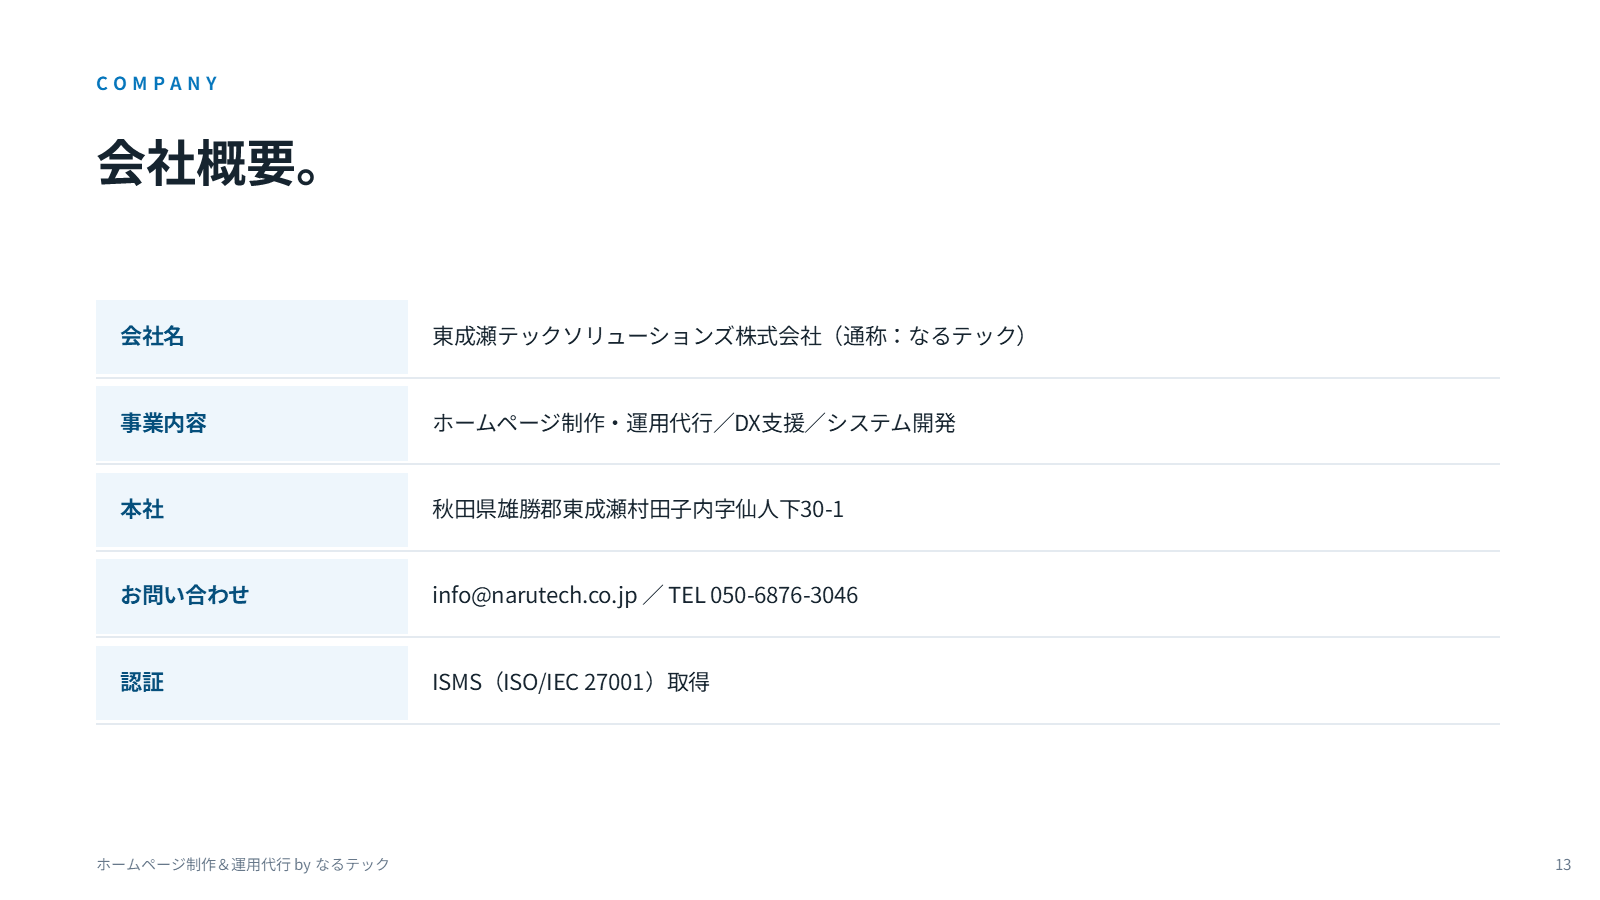Click the 認証 row label
This screenshot has width=1600, height=900.
click(x=142, y=682)
